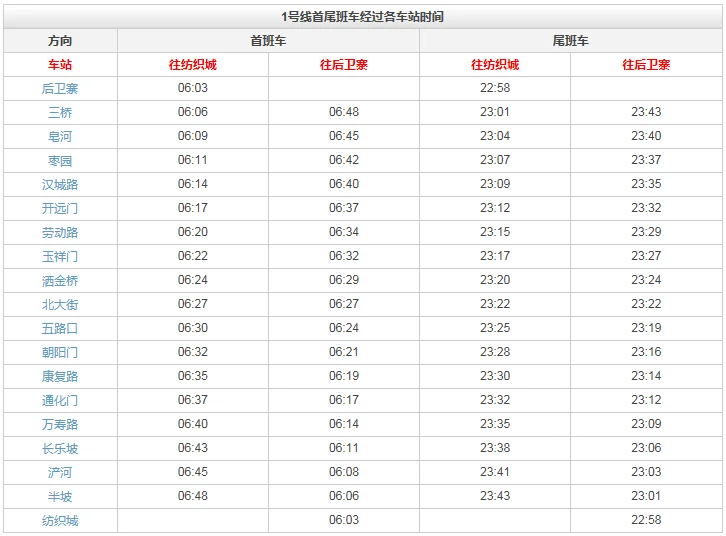Viewport: 726px width, 536px height.
Task: Open the 五路口 station link
Action: 60,328
